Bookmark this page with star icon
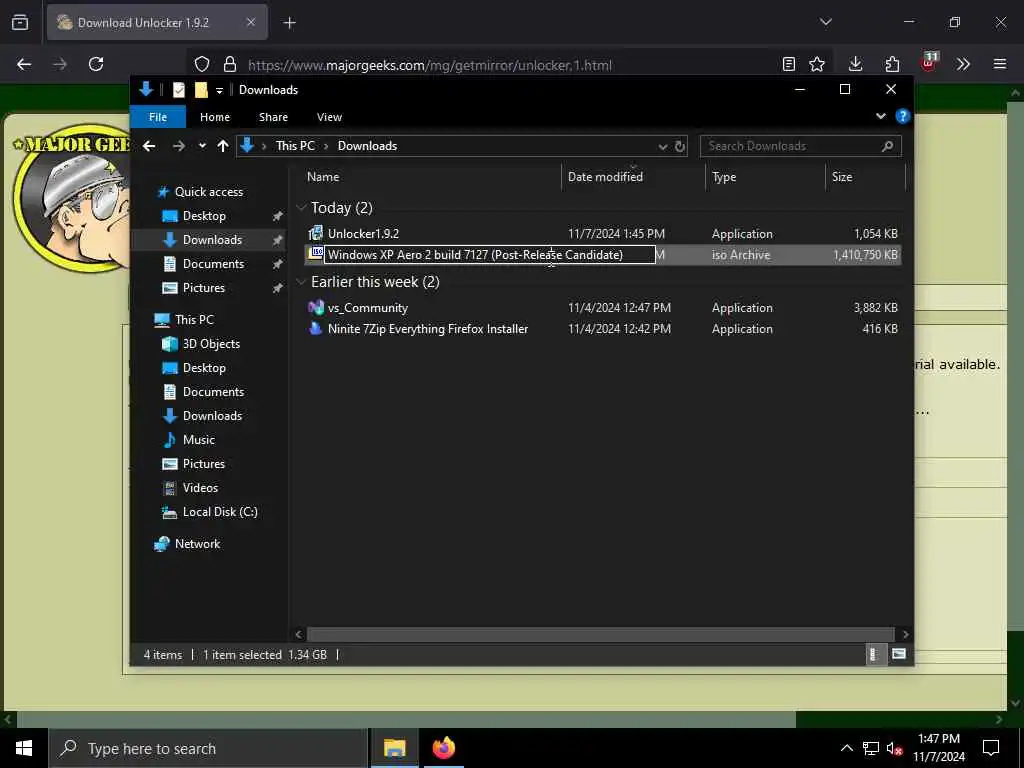The image size is (1024, 768). [817, 64]
